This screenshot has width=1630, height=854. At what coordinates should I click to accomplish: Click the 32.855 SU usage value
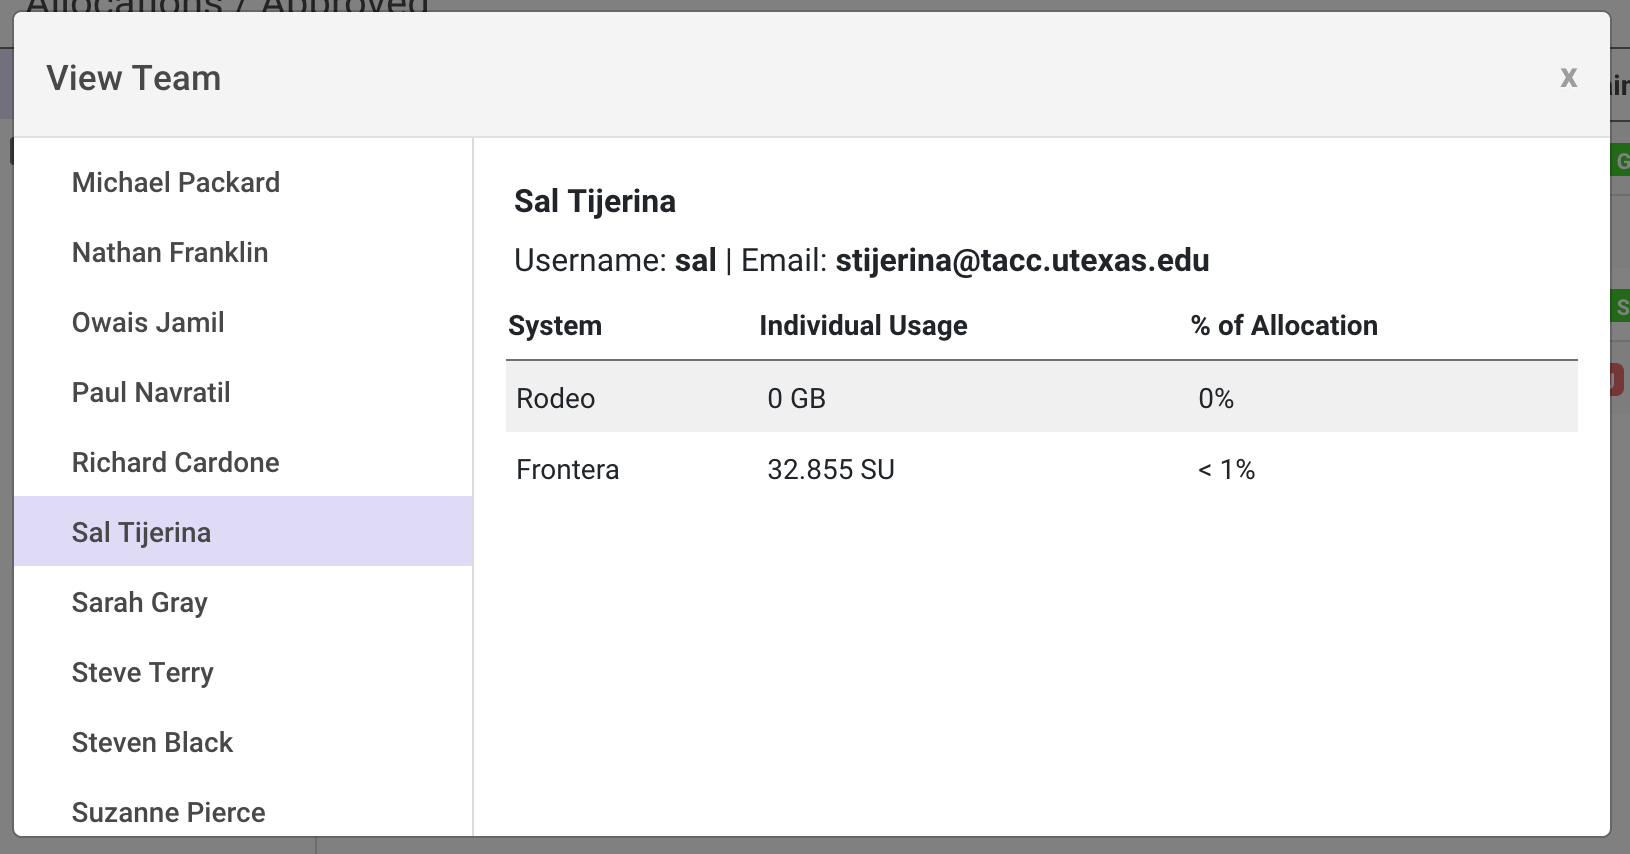tap(831, 469)
